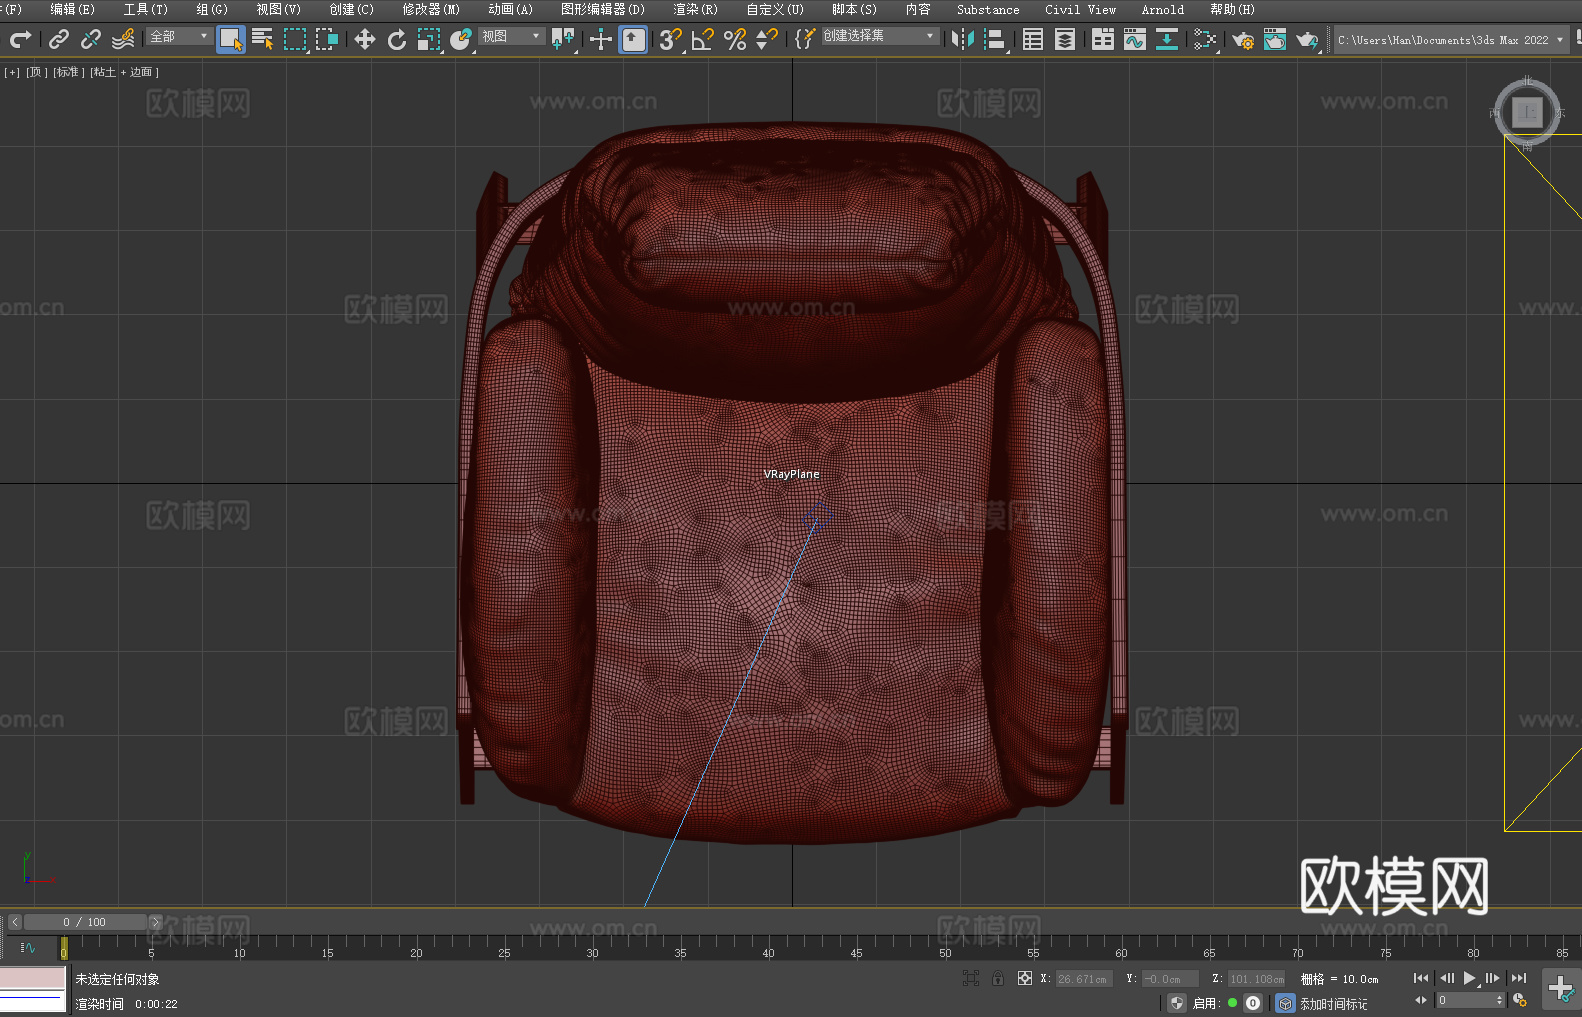This screenshot has width=1582, height=1017.
Task: Toggle the Ribbon display icon
Action: coord(1103,39)
